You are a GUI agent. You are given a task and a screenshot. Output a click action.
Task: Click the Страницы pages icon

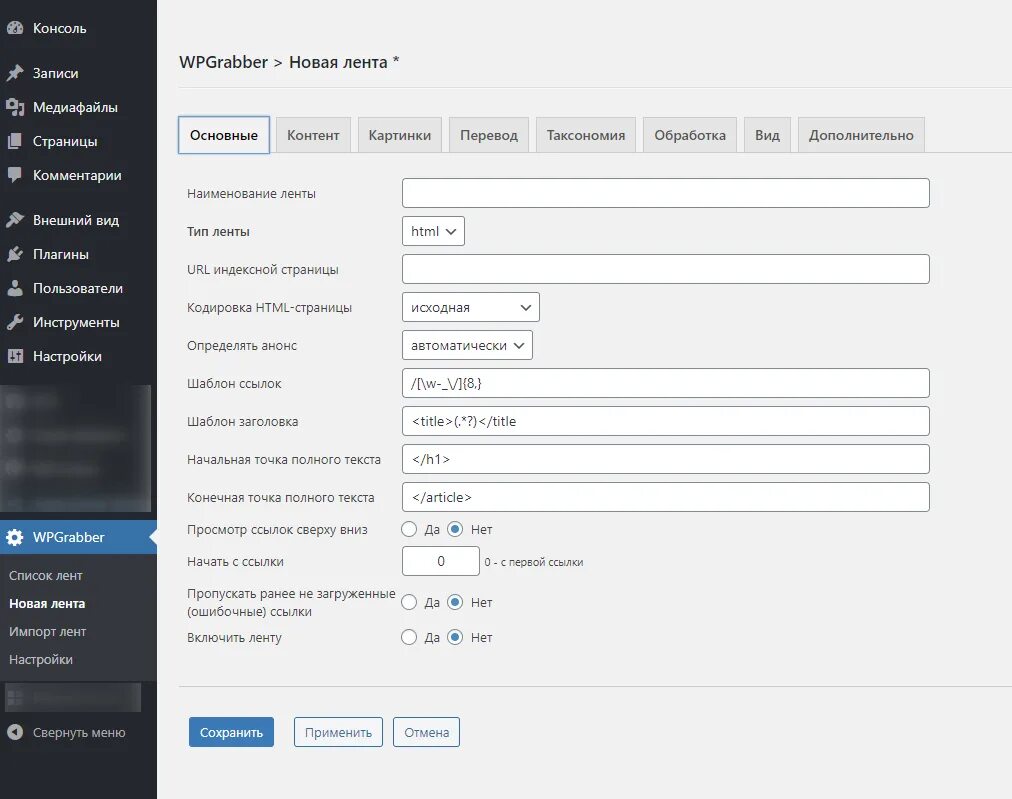tap(15, 141)
